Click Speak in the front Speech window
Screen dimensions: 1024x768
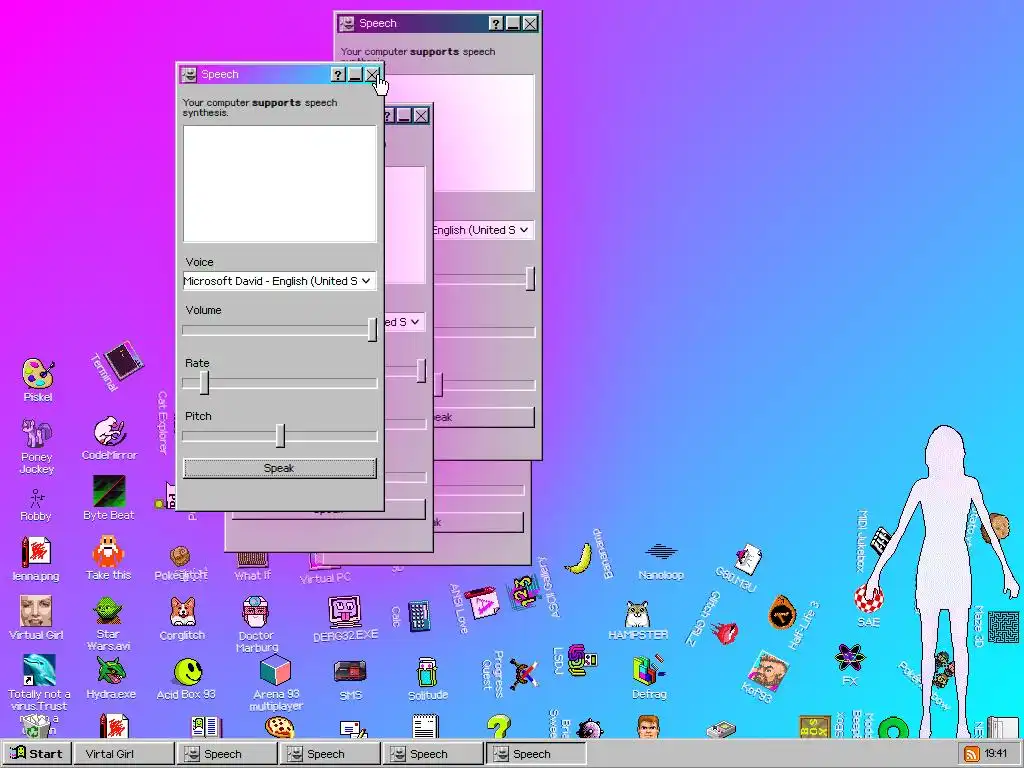pos(280,468)
